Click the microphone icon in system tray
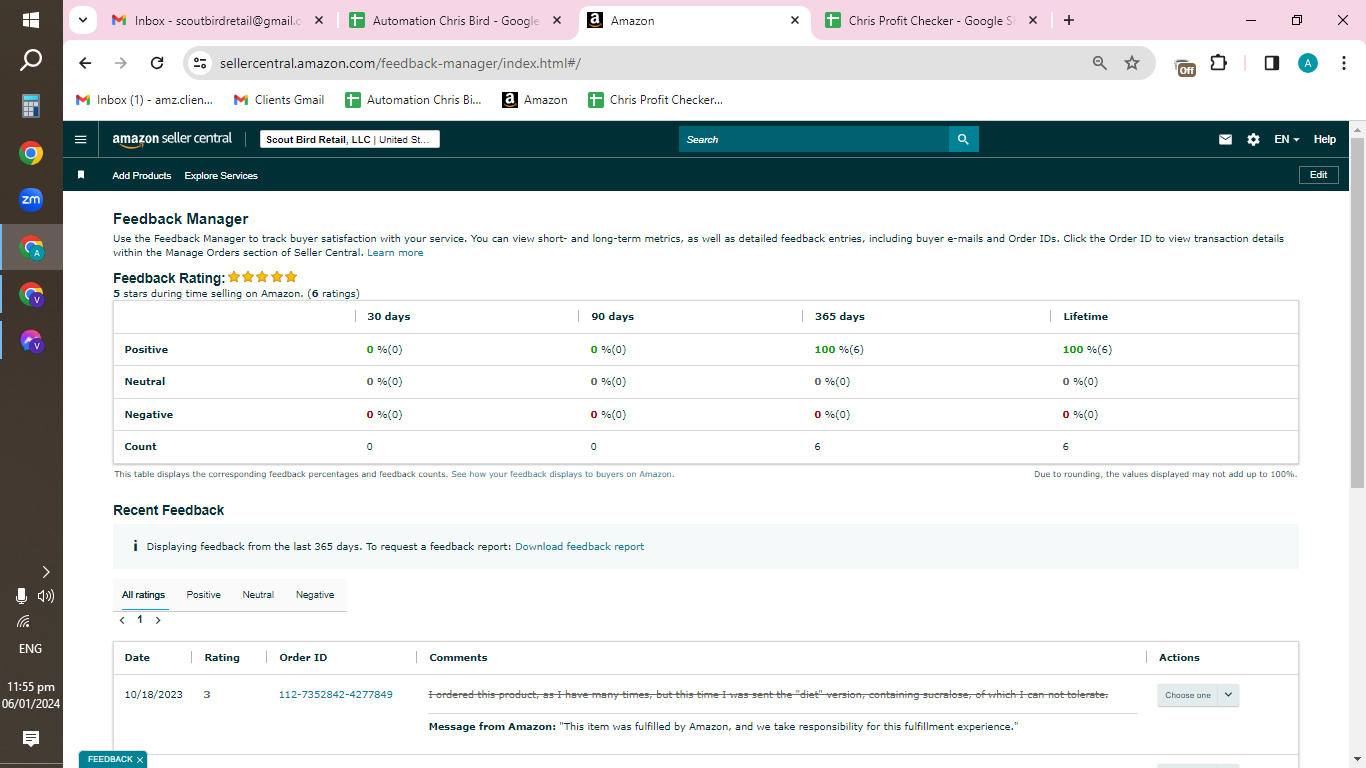Screen dimensions: 1366x768 coord(21,596)
